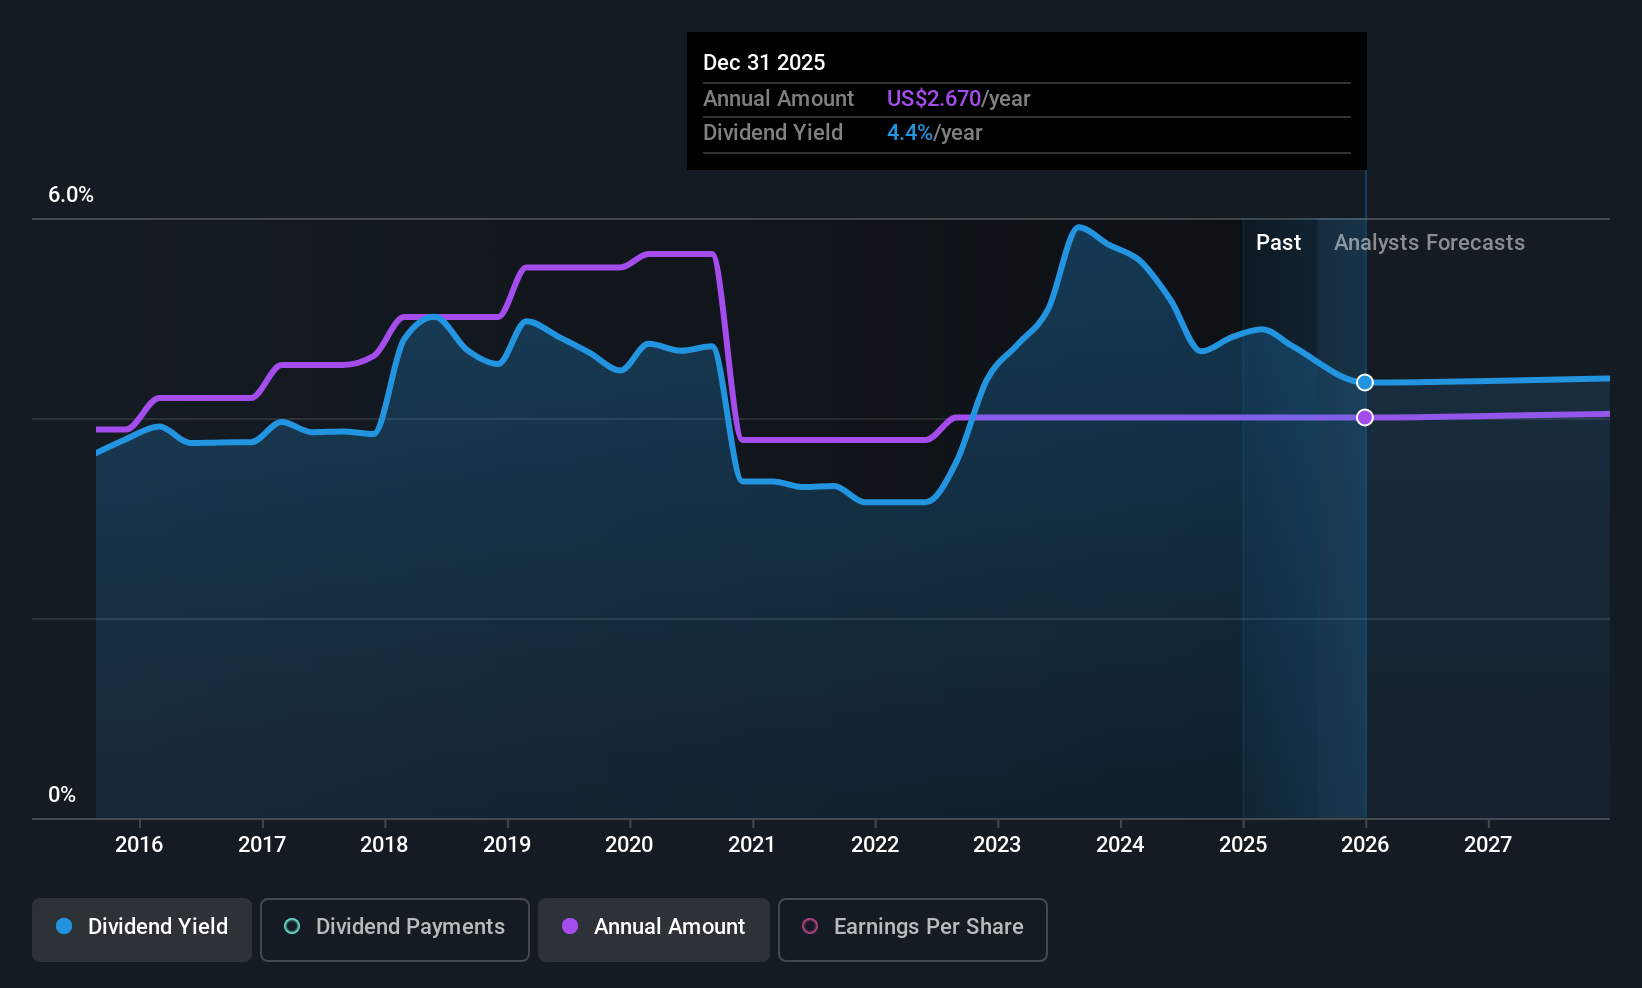Image resolution: width=1642 pixels, height=988 pixels.
Task: Click the 2016 x-axis label
Action: click(x=139, y=845)
